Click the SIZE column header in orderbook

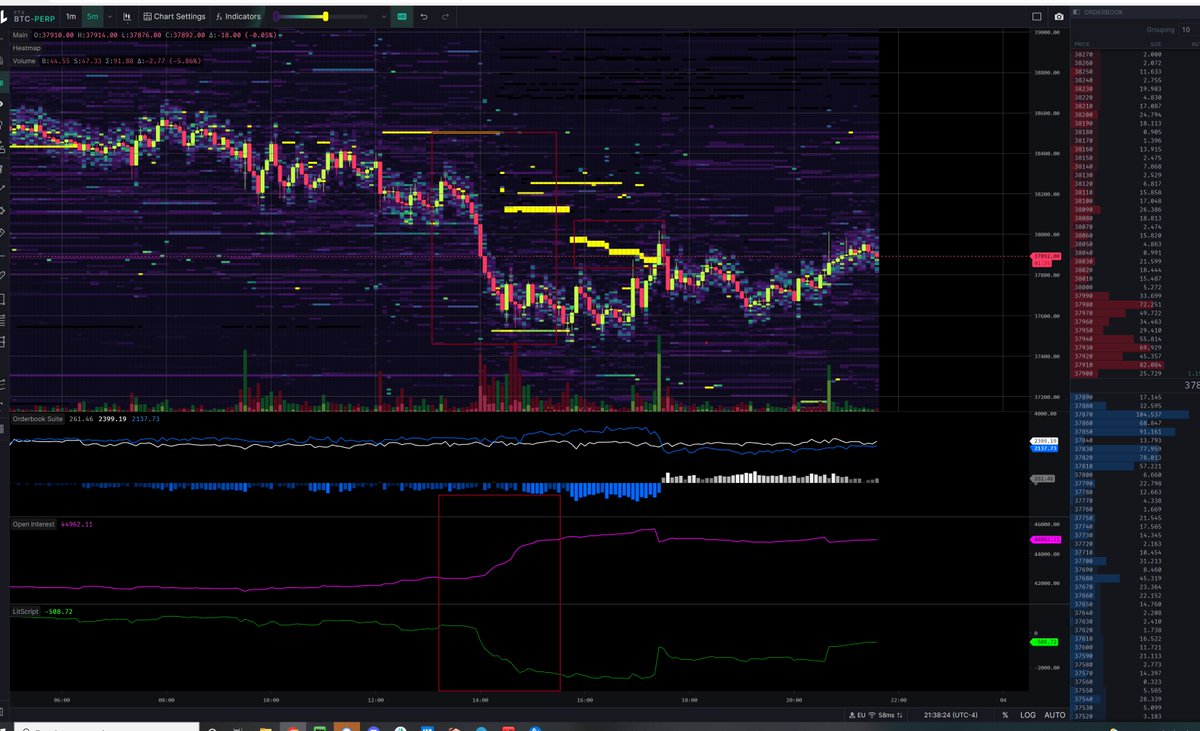(x=1155, y=44)
